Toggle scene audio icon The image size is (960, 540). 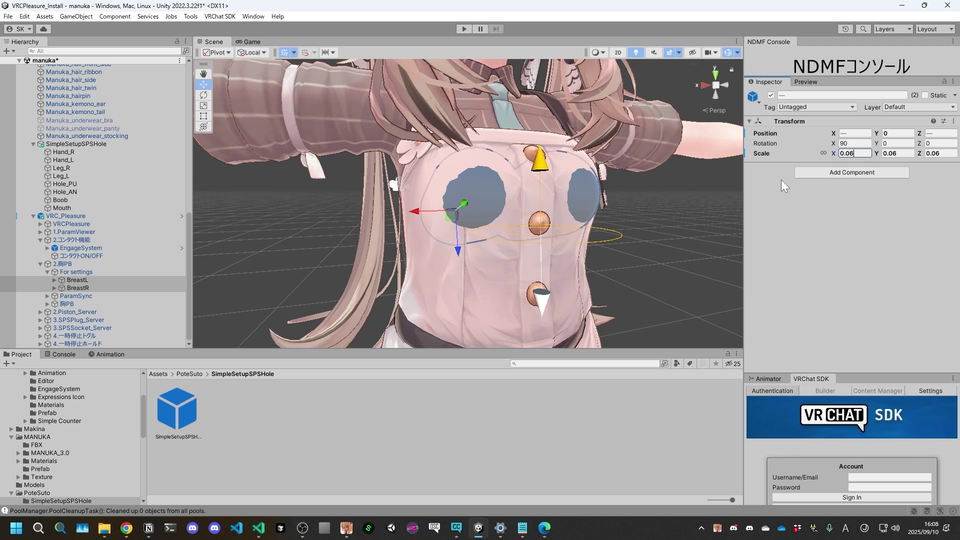point(653,53)
